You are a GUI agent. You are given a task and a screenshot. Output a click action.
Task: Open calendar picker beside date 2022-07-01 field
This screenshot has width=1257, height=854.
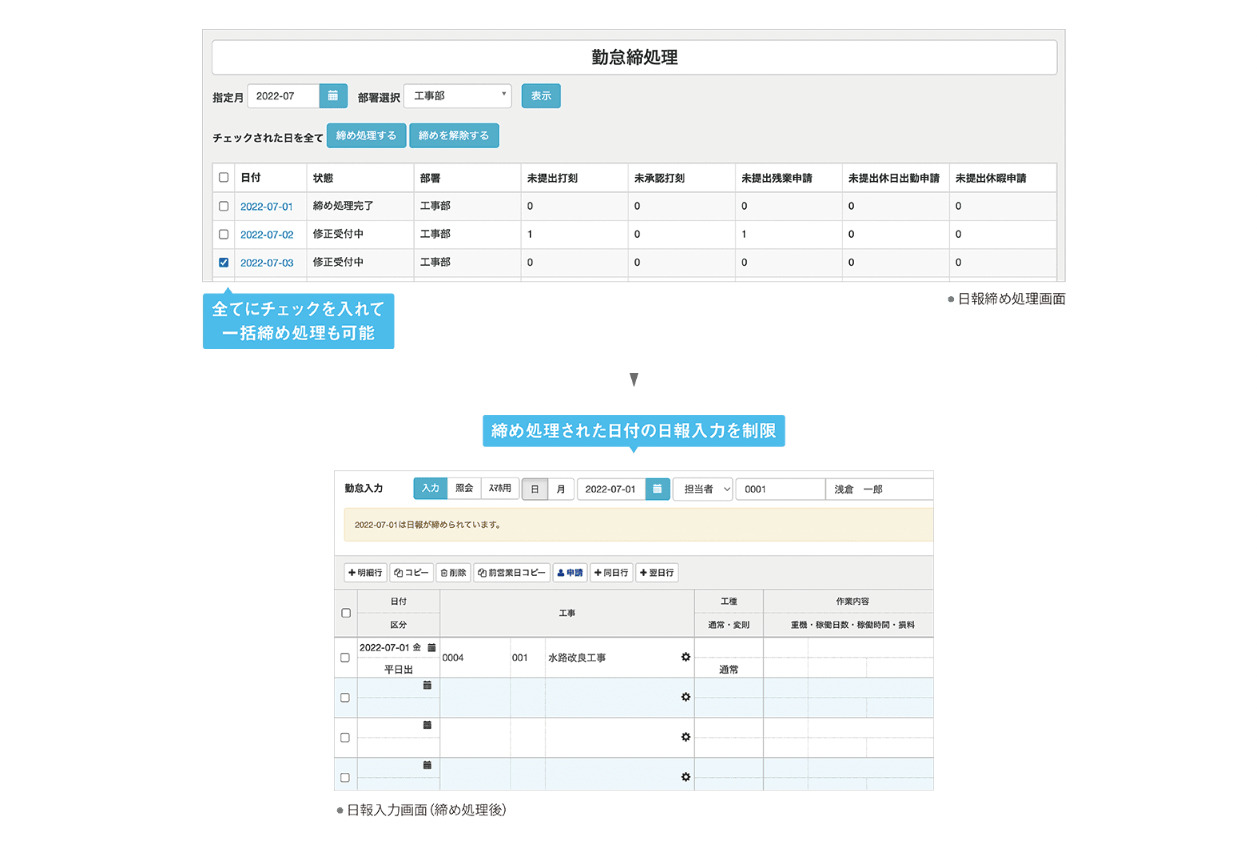pyautogui.click(x=657, y=489)
